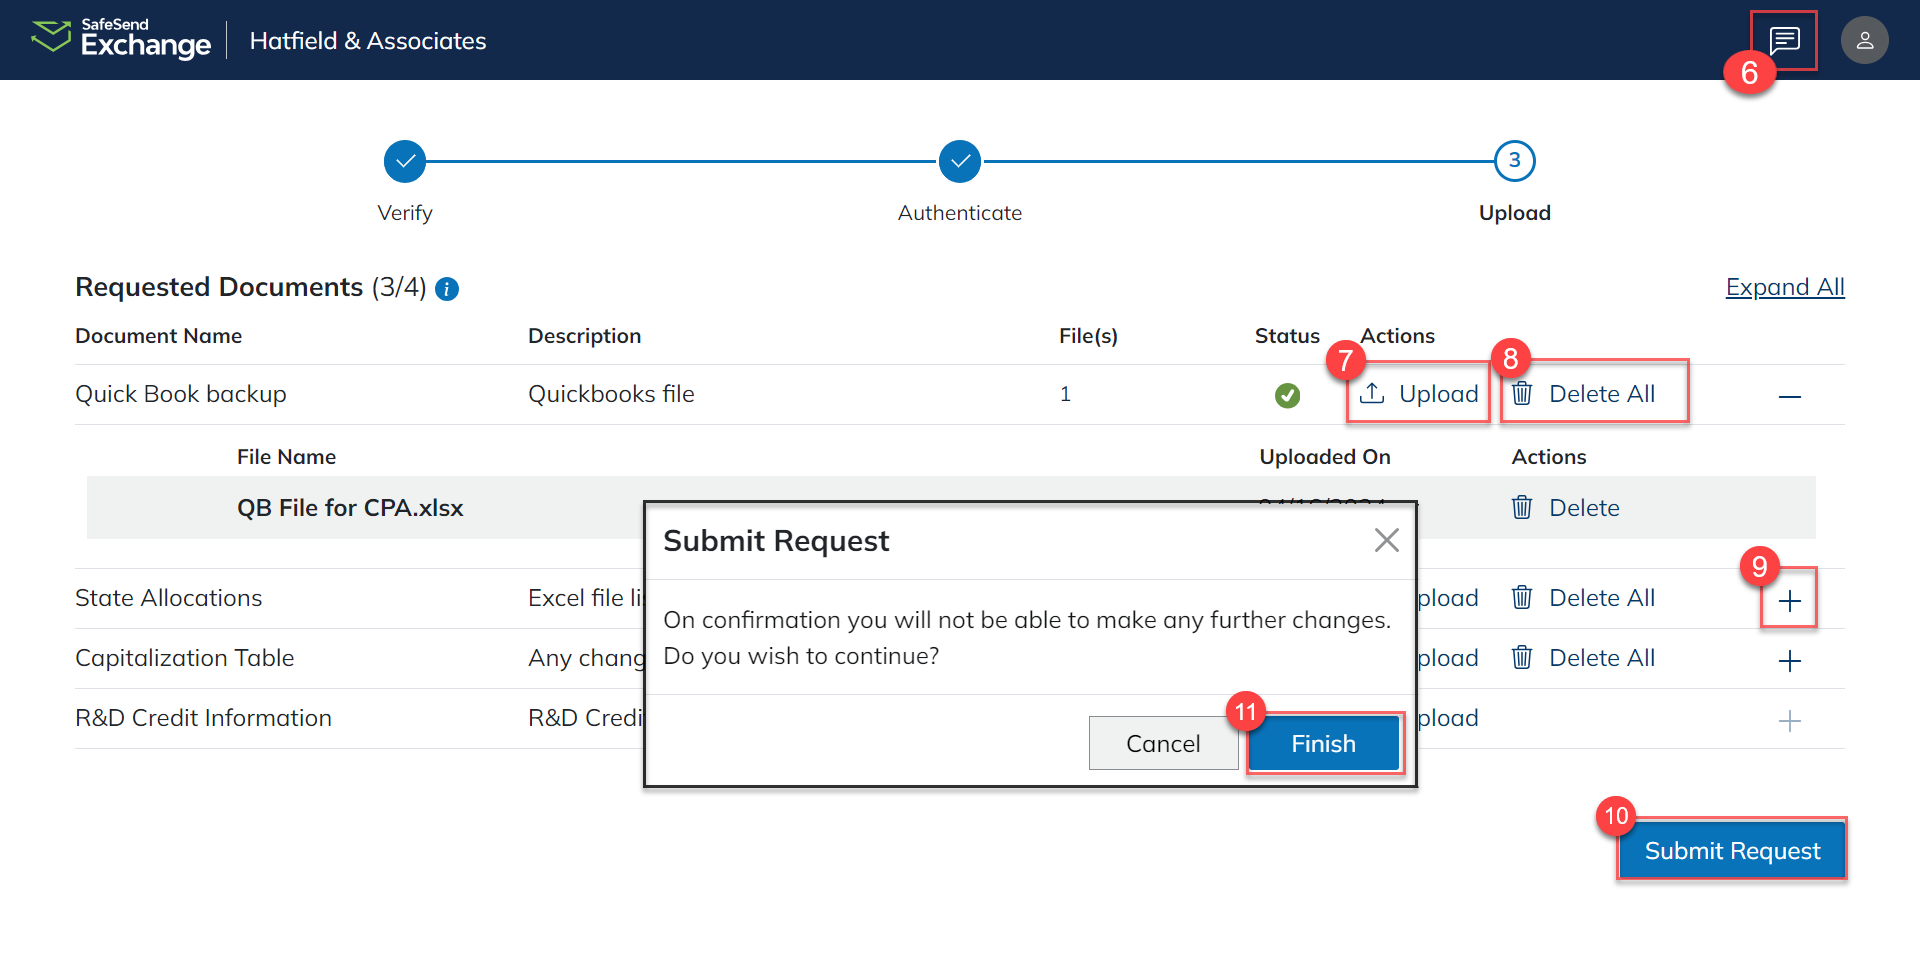Click the green status checkmark for Quick Book backup
This screenshot has width=1920, height=963.
[x=1287, y=394]
